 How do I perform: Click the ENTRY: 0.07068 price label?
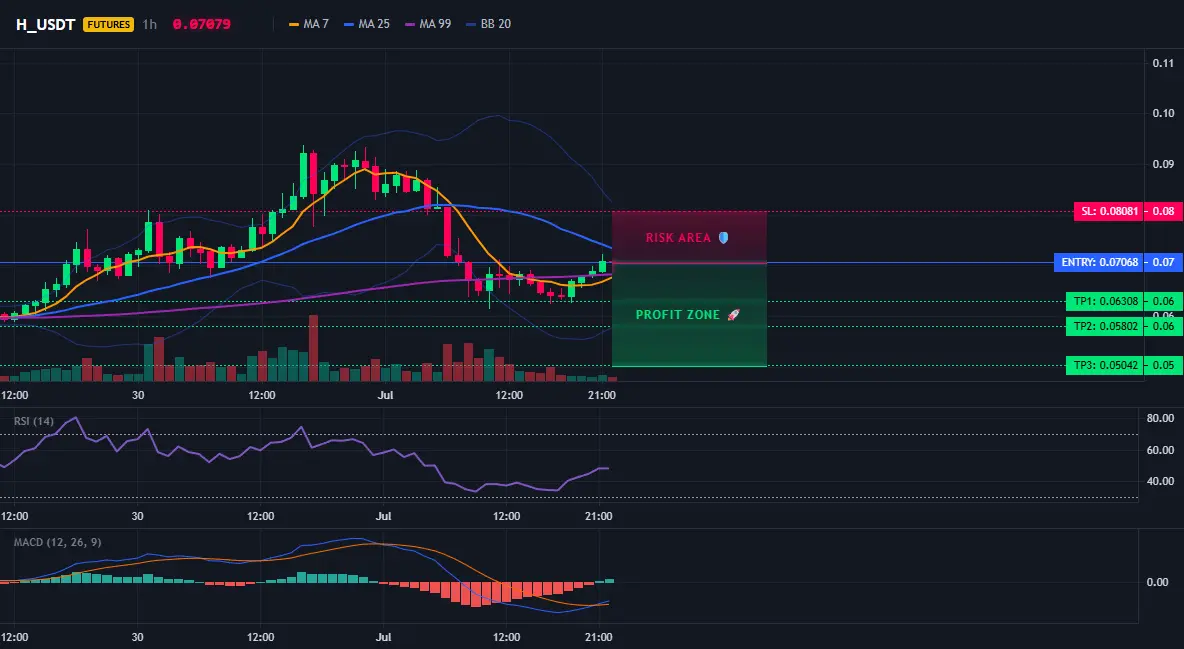(x=1099, y=263)
